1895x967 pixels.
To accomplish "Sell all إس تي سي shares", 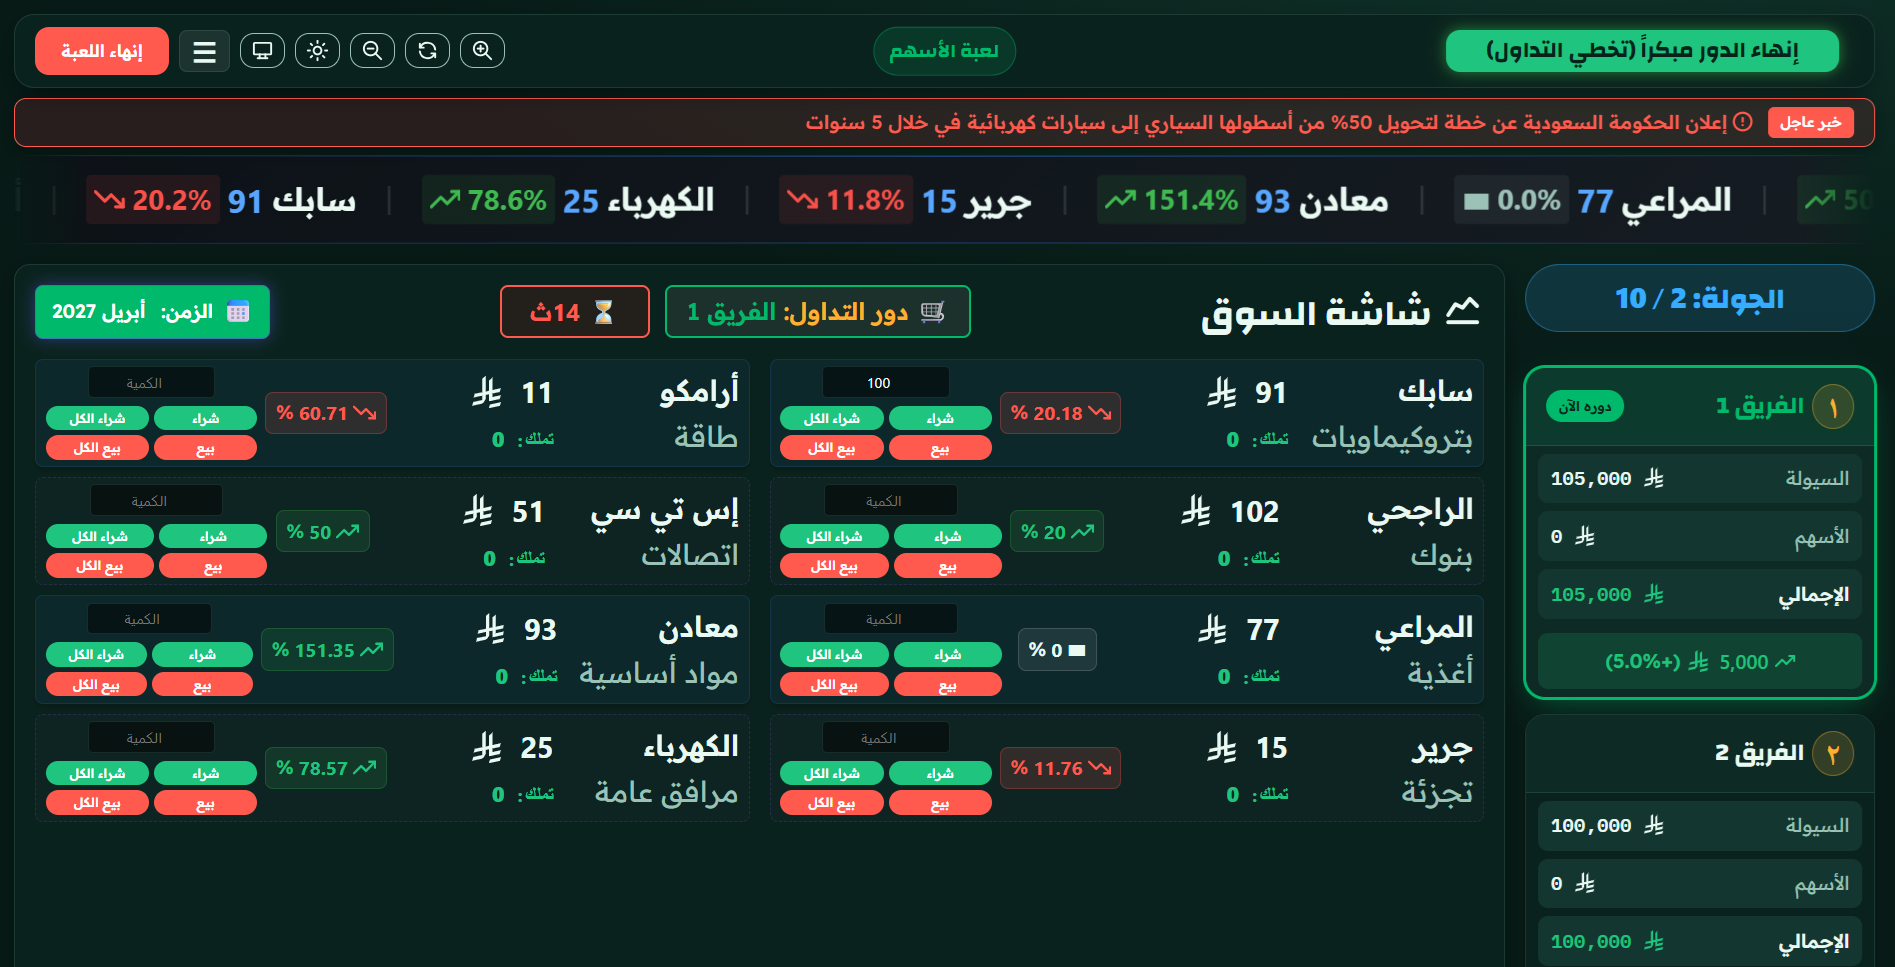I will click(x=99, y=566).
